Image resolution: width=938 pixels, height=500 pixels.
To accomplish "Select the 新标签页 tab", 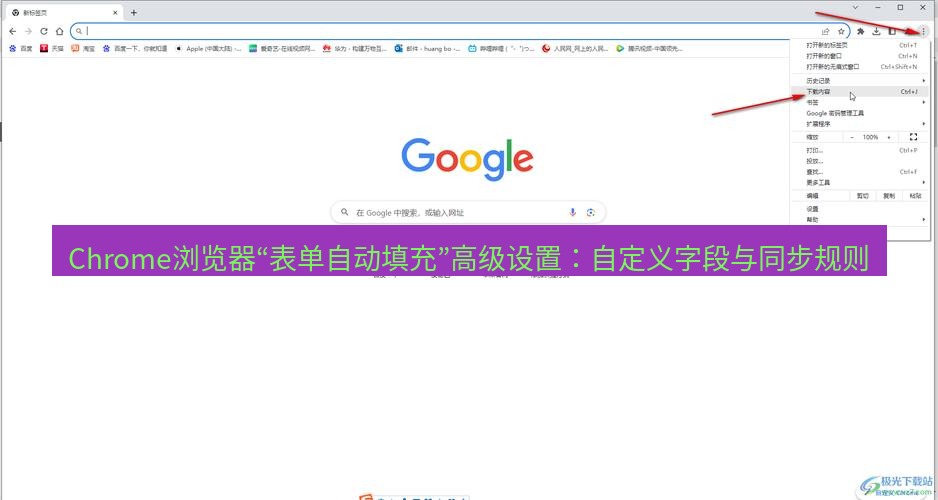I will coord(63,13).
